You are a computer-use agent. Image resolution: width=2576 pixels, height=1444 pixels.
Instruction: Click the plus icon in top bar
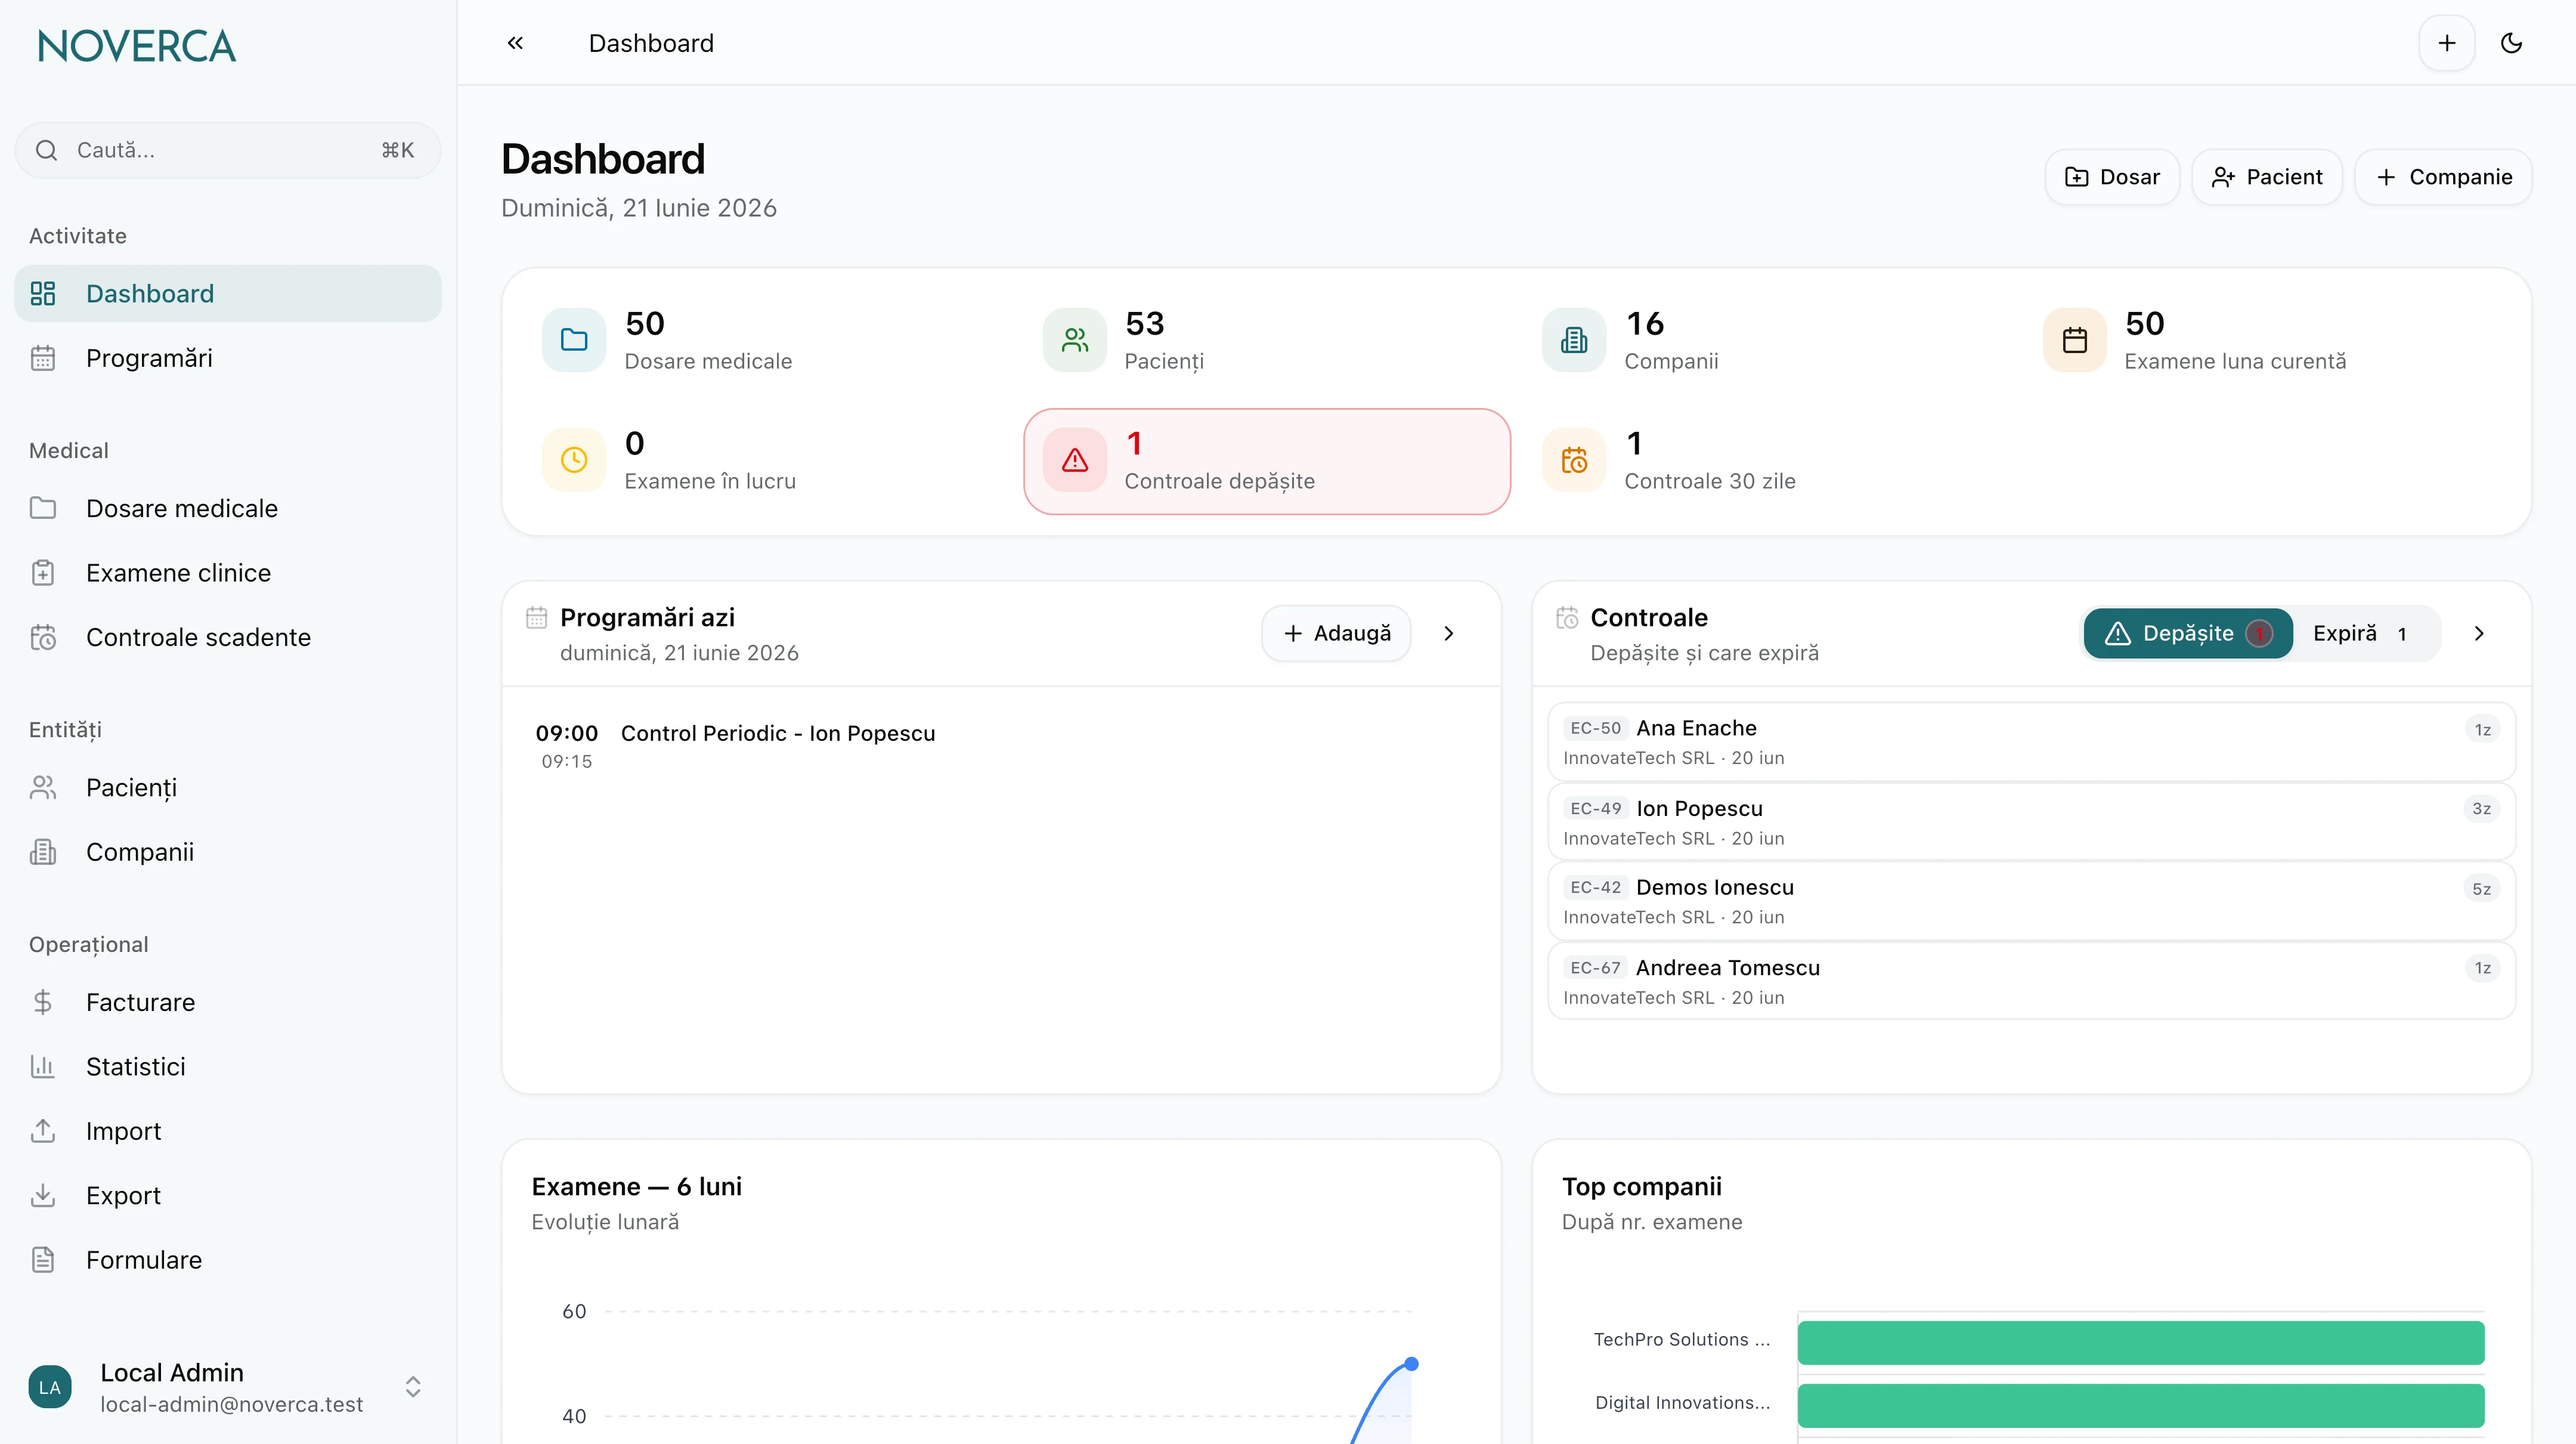[2446, 43]
